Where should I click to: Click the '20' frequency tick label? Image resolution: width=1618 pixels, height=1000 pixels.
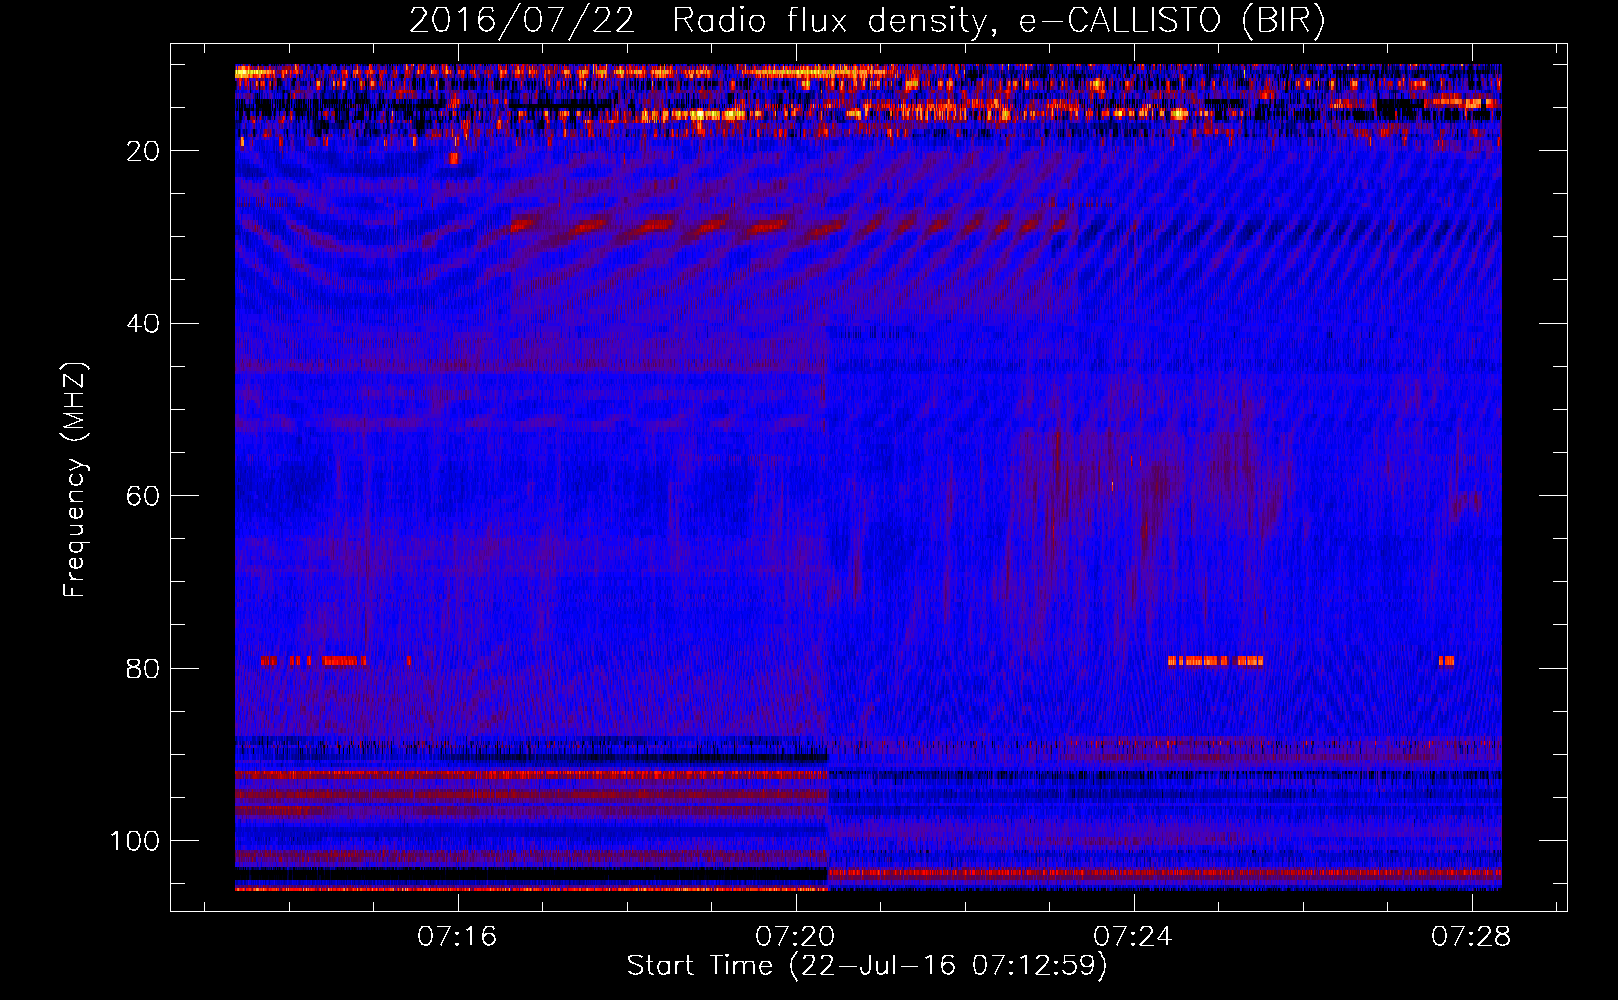[143, 151]
